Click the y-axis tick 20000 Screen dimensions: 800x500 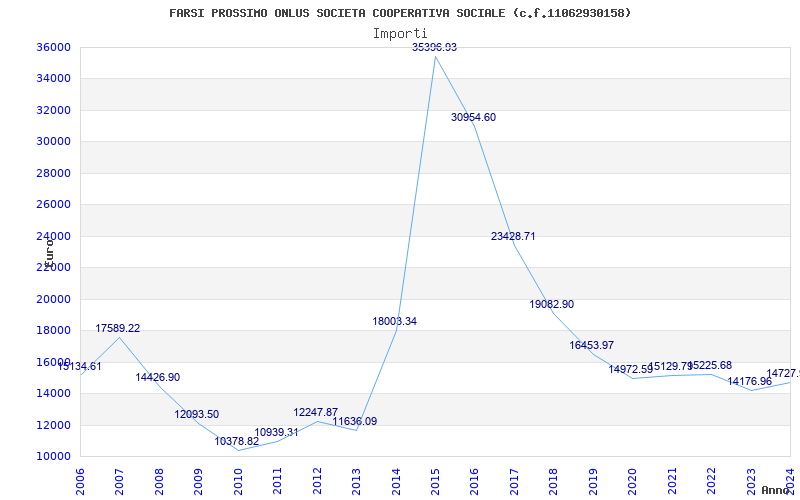pyautogui.click(x=53, y=299)
